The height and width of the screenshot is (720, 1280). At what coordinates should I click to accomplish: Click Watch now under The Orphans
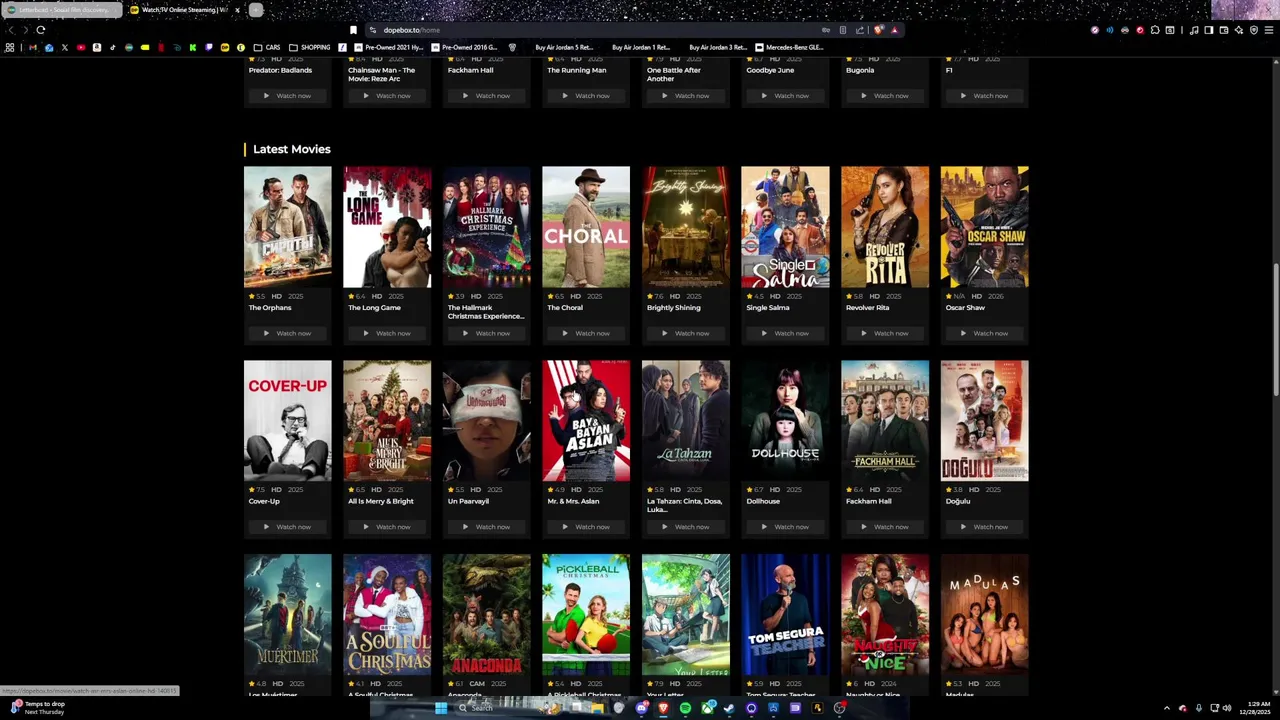click(287, 333)
